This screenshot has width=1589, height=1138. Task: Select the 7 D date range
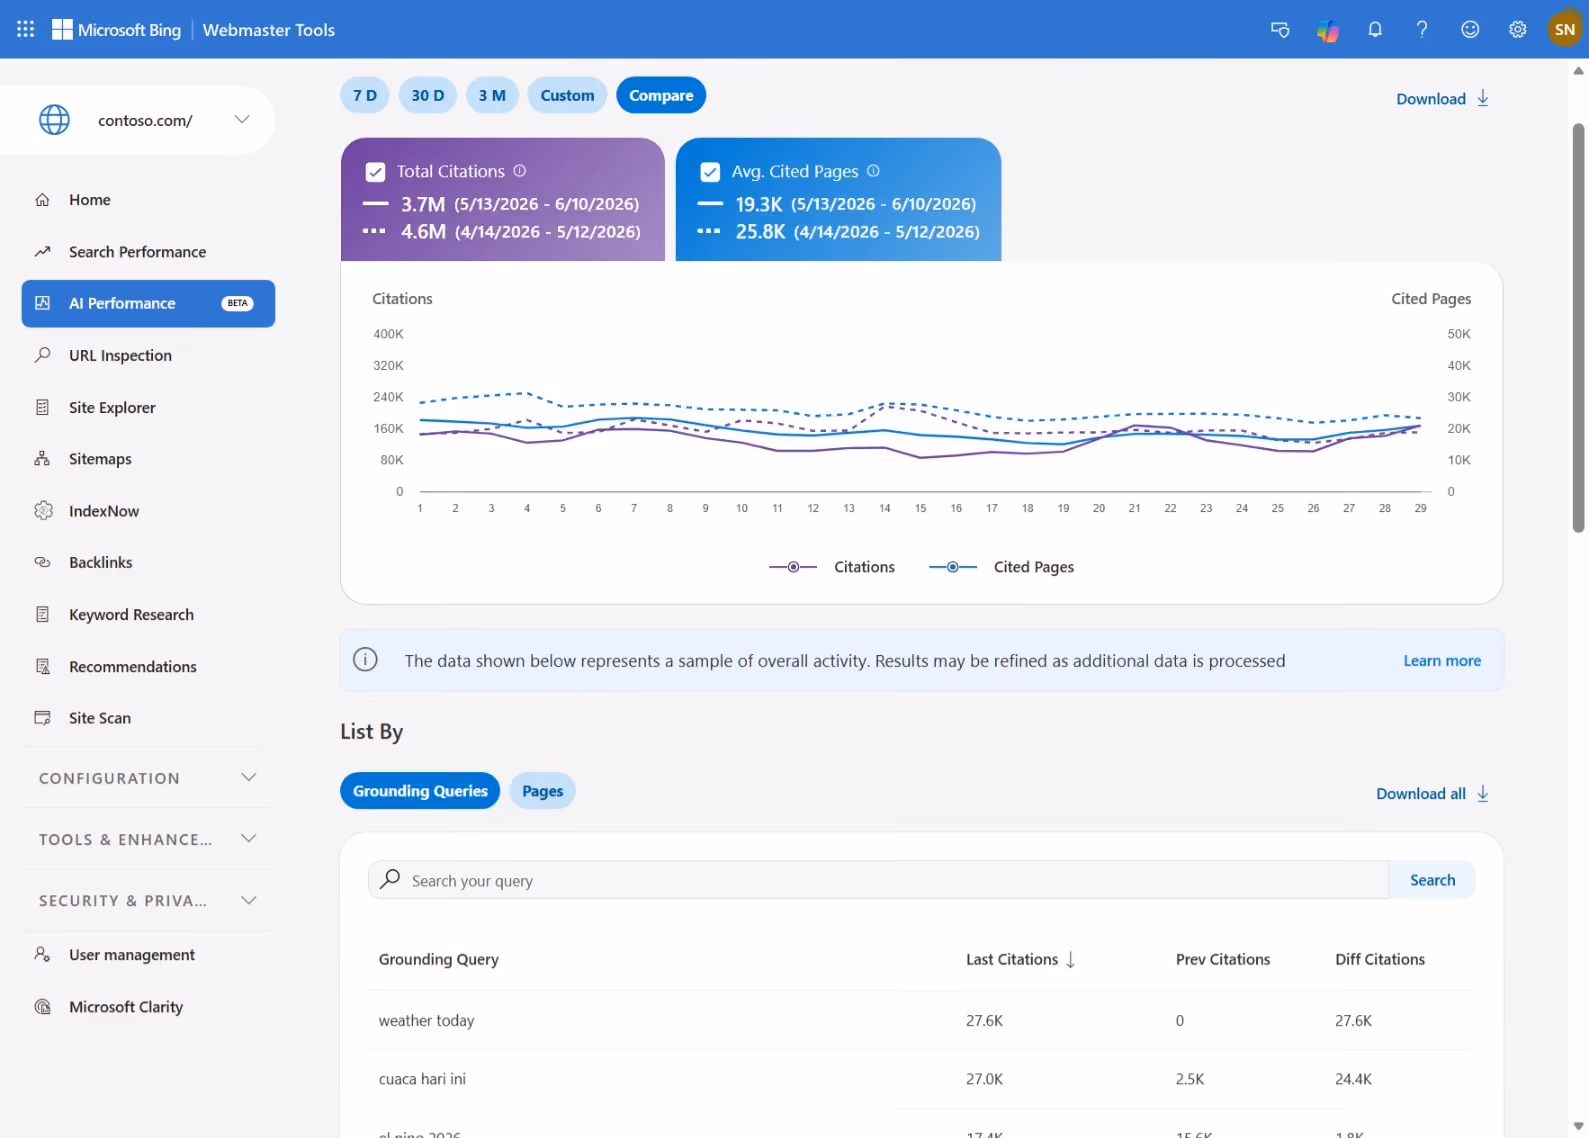click(365, 95)
